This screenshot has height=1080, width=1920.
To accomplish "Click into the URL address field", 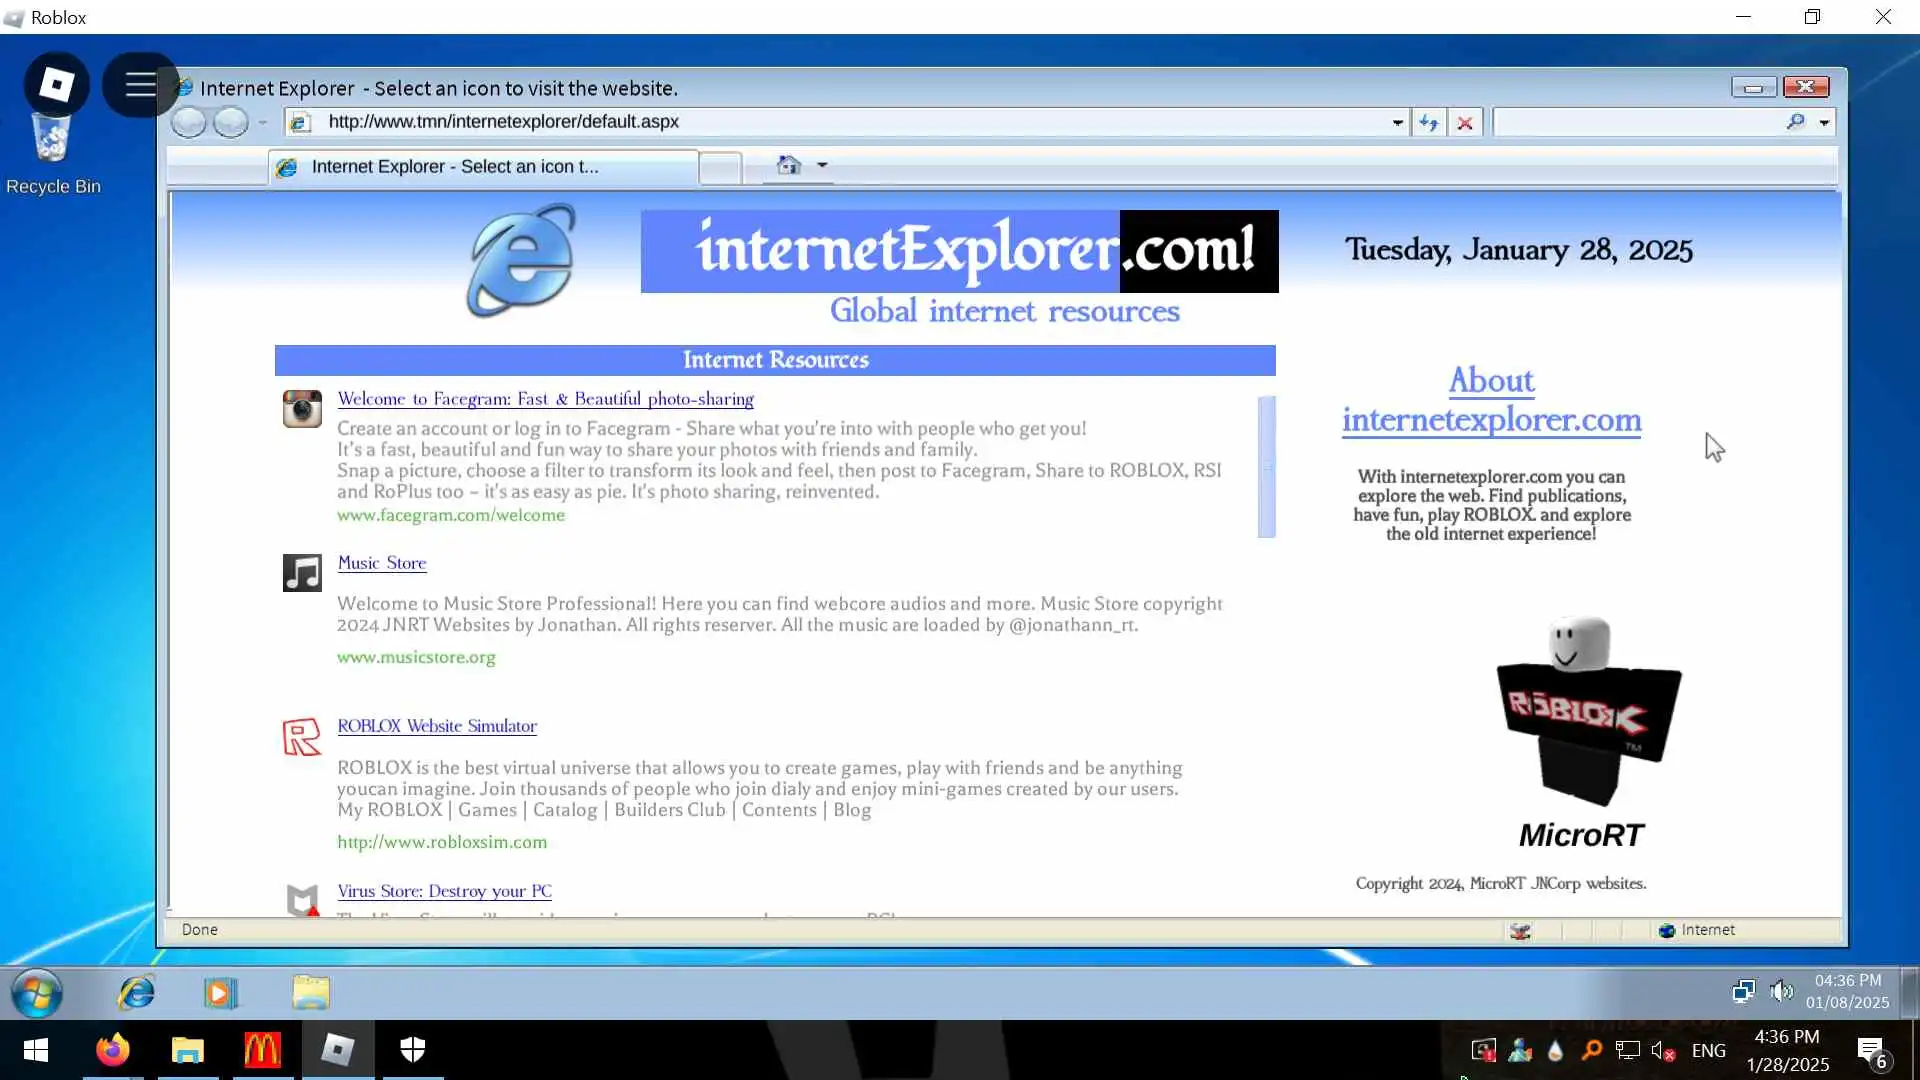I will pos(850,122).
